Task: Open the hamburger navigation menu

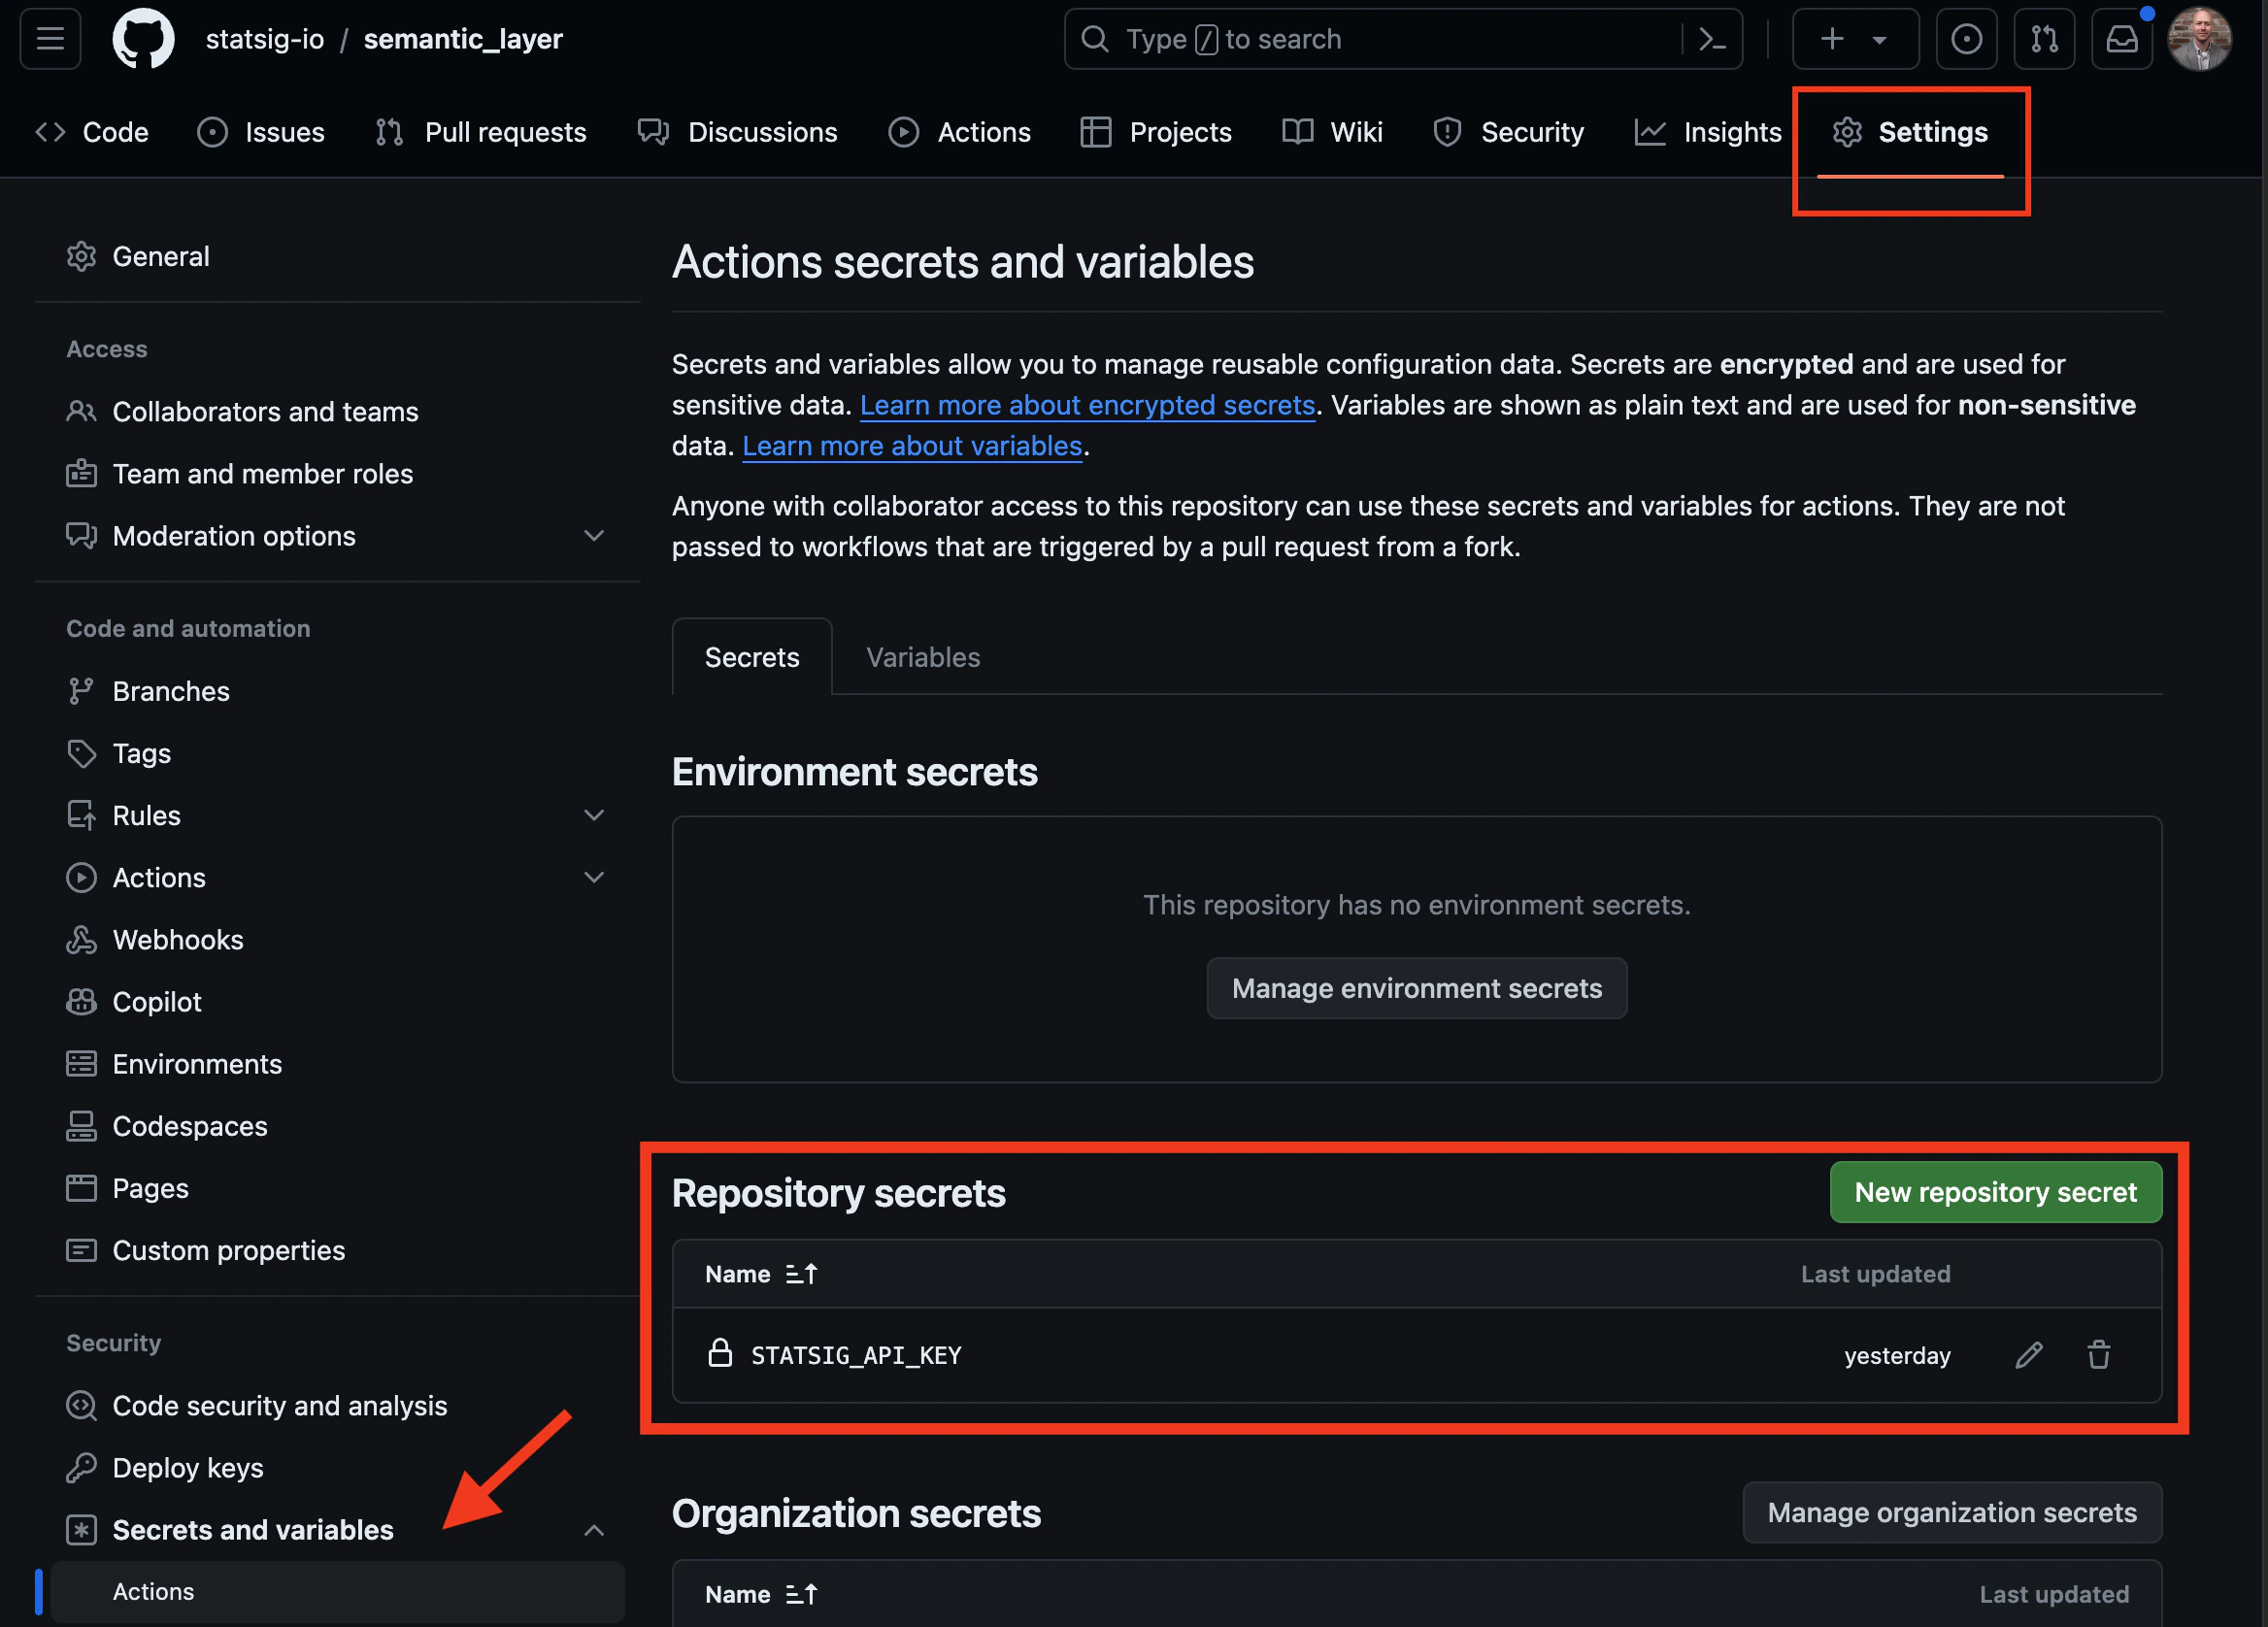Action: click(50, 39)
